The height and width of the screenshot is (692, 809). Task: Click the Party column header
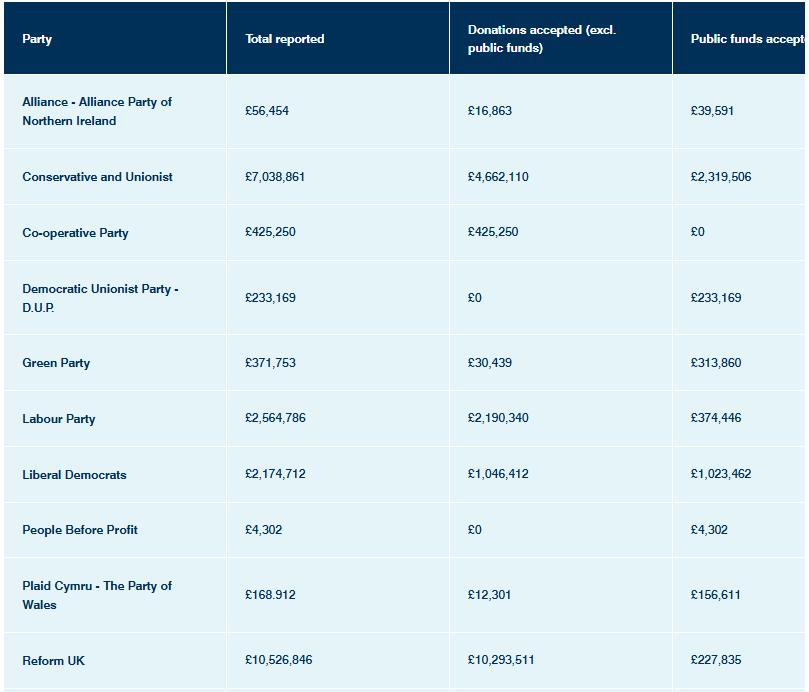pyautogui.click(x=37, y=39)
